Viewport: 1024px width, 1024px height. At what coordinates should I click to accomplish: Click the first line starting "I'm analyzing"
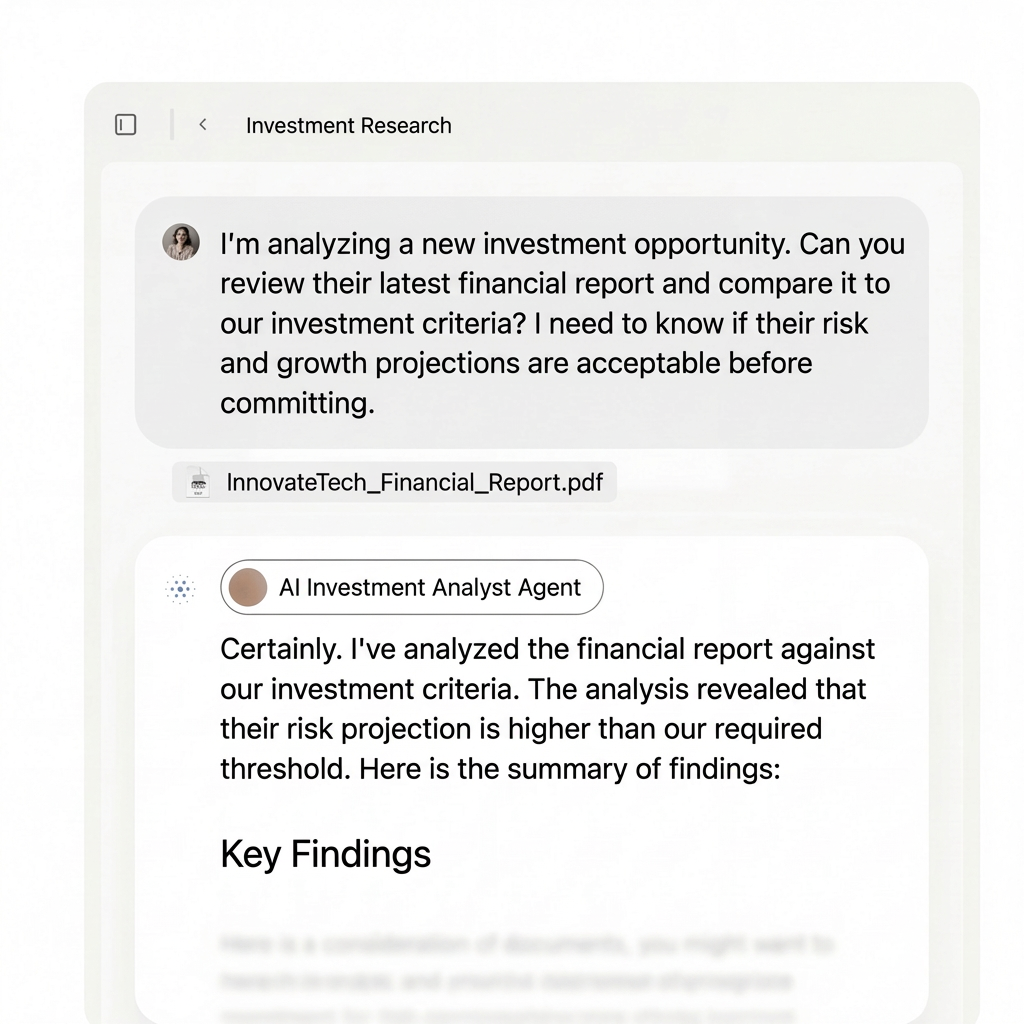pos(561,244)
